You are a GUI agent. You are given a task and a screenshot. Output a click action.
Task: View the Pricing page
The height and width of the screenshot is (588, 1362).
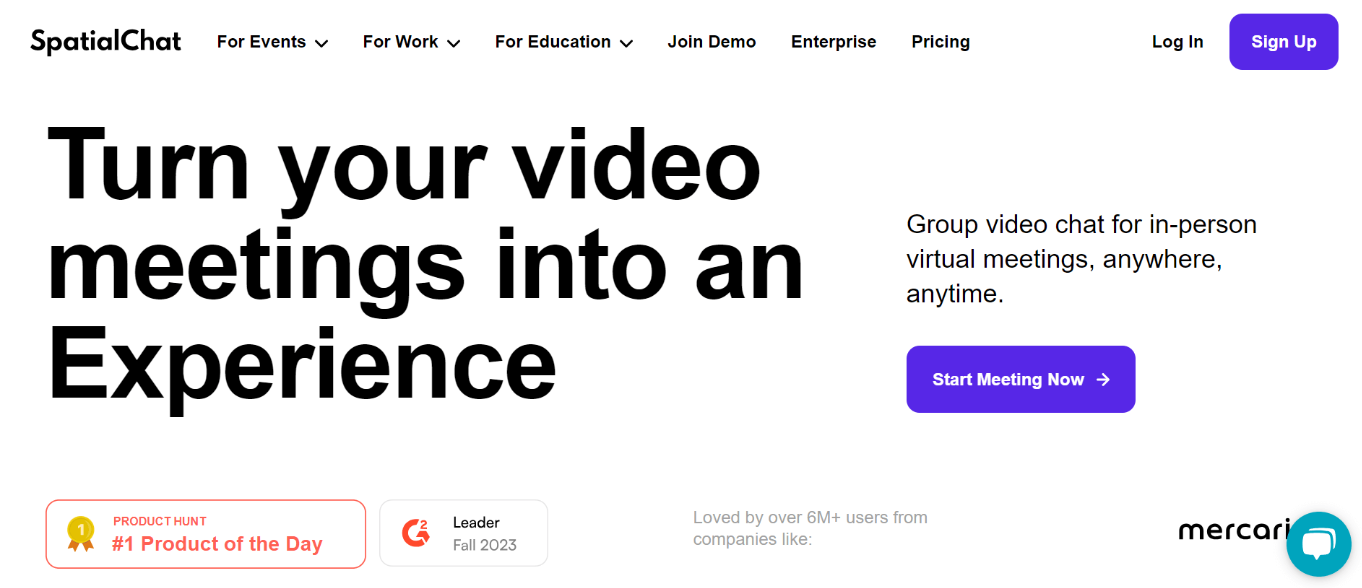pyautogui.click(x=941, y=42)
